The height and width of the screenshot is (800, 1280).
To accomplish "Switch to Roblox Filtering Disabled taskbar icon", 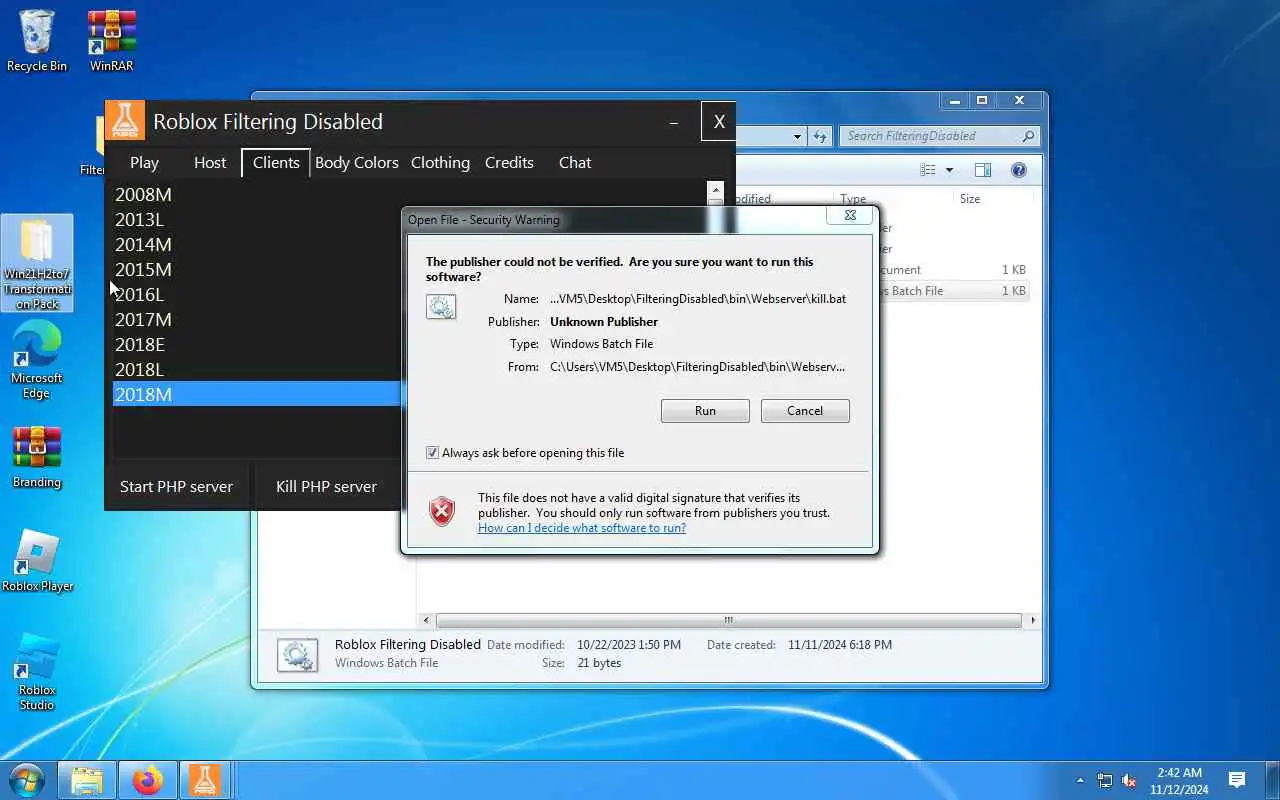I will coord(205,781).
